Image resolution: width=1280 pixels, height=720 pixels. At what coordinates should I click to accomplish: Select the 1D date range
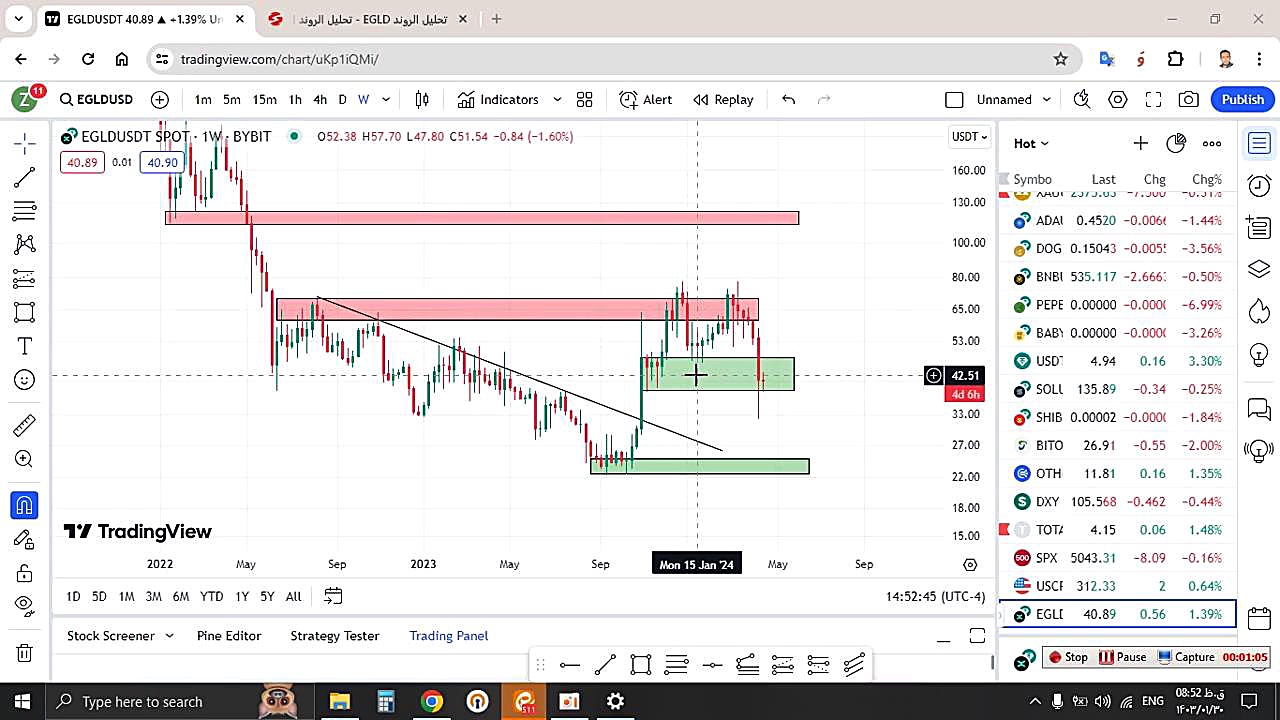(73, 596)
